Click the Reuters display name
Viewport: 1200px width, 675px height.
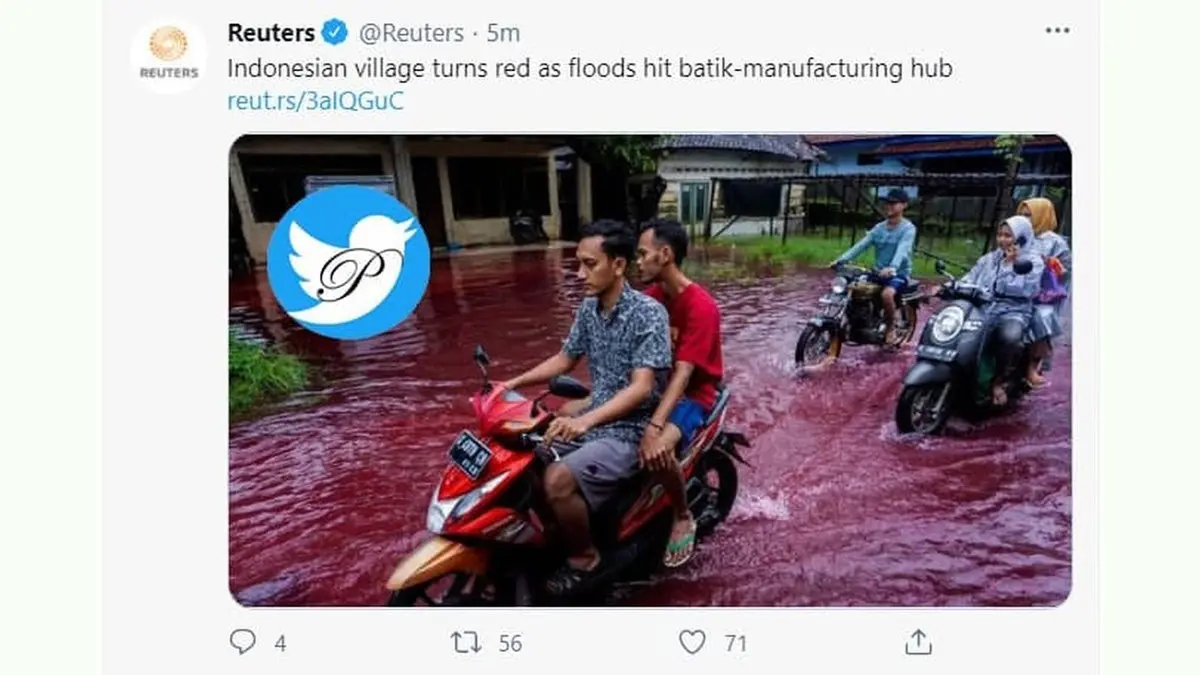click(271, 33)
